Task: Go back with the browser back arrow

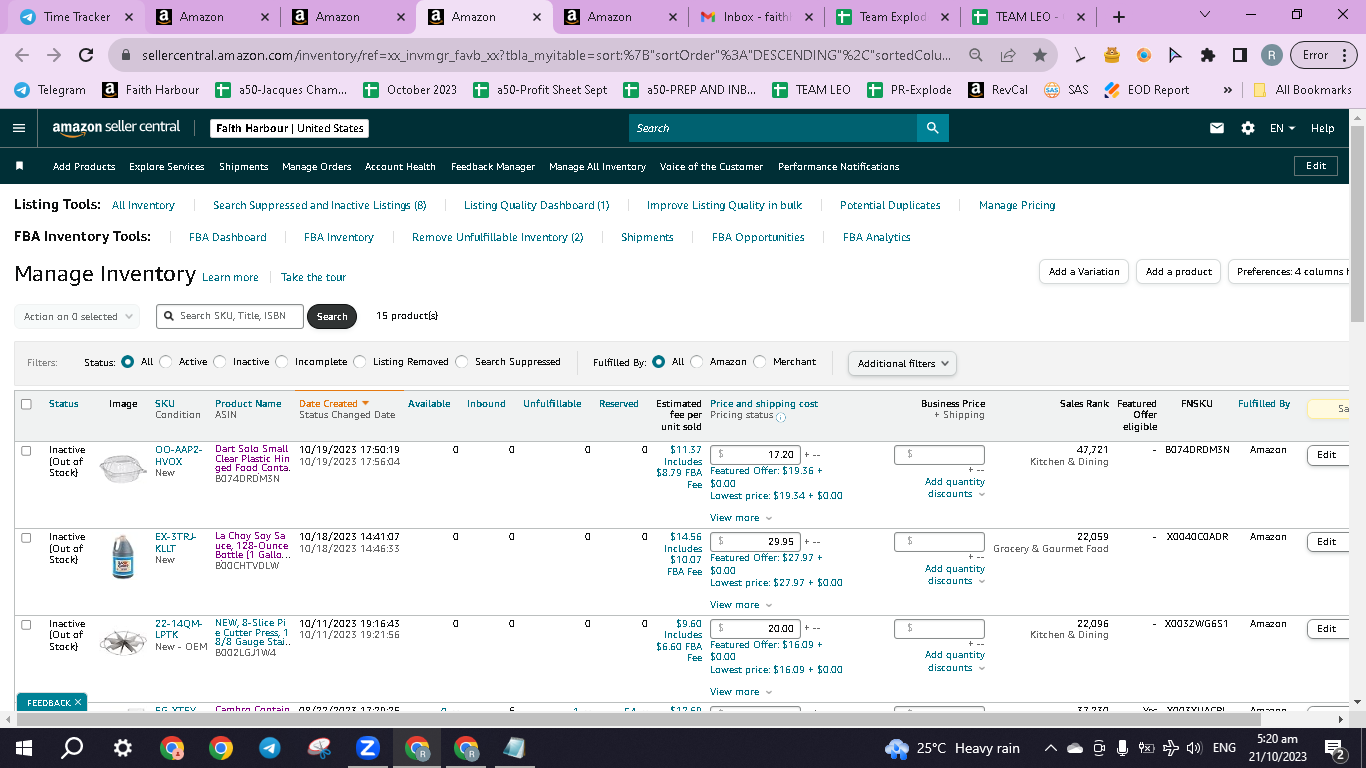Action: [22, 55]
